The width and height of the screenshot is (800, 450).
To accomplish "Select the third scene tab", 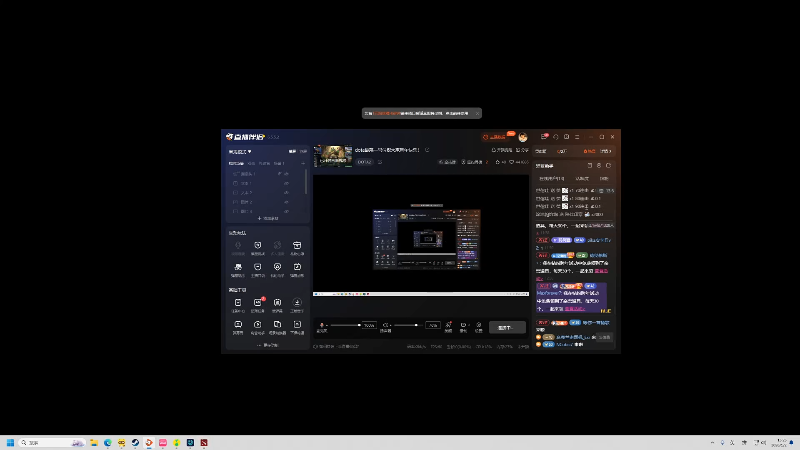I will point(264,164).
